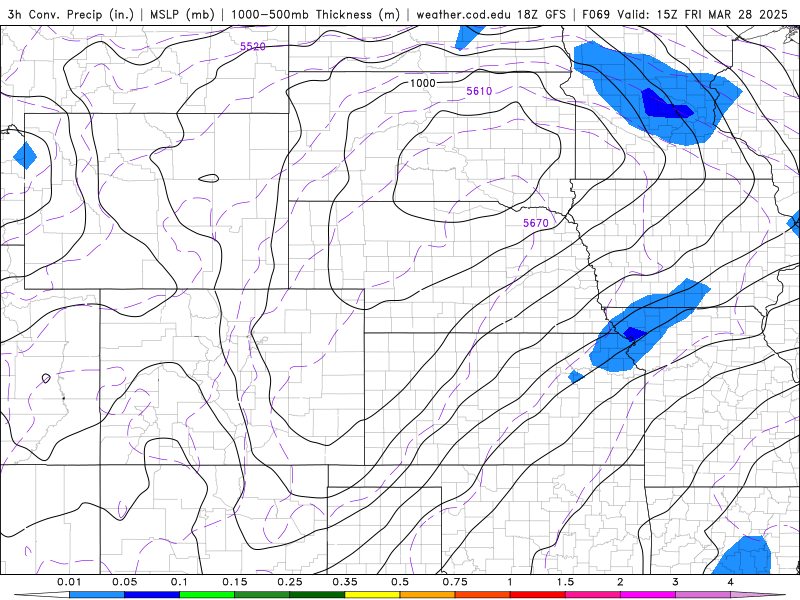Click the 0.5 legend value

point(400,582)
